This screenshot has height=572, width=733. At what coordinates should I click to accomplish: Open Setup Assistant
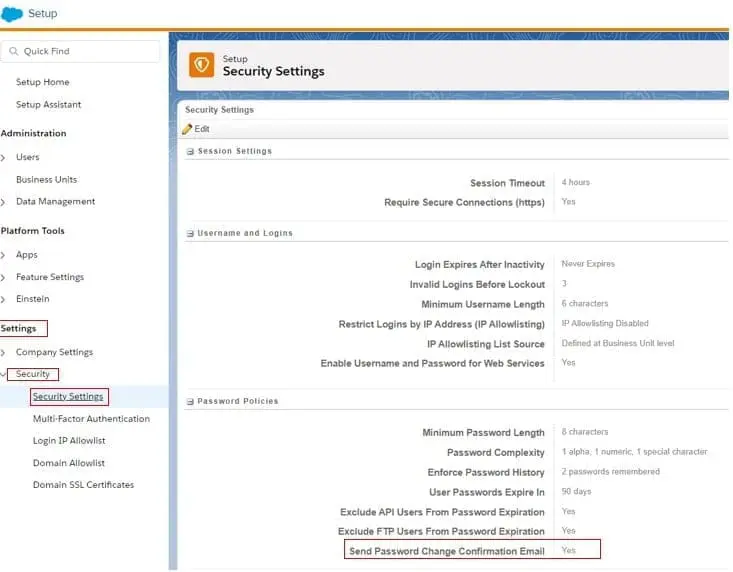[x=48, y=105]
